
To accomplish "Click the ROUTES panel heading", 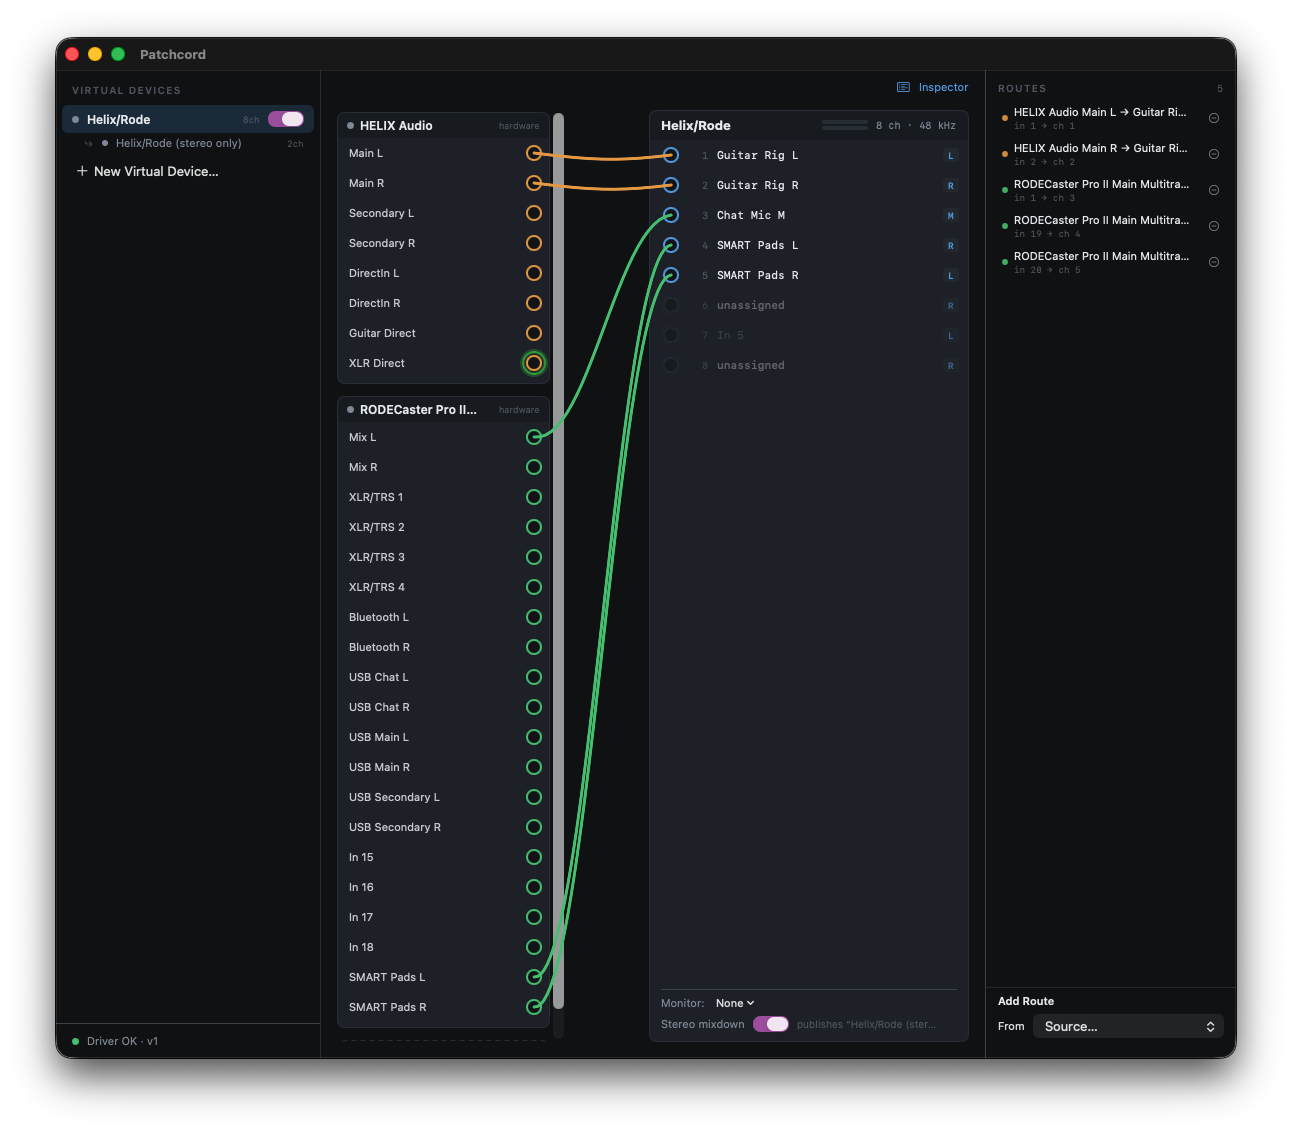I will pos(1022,88).
